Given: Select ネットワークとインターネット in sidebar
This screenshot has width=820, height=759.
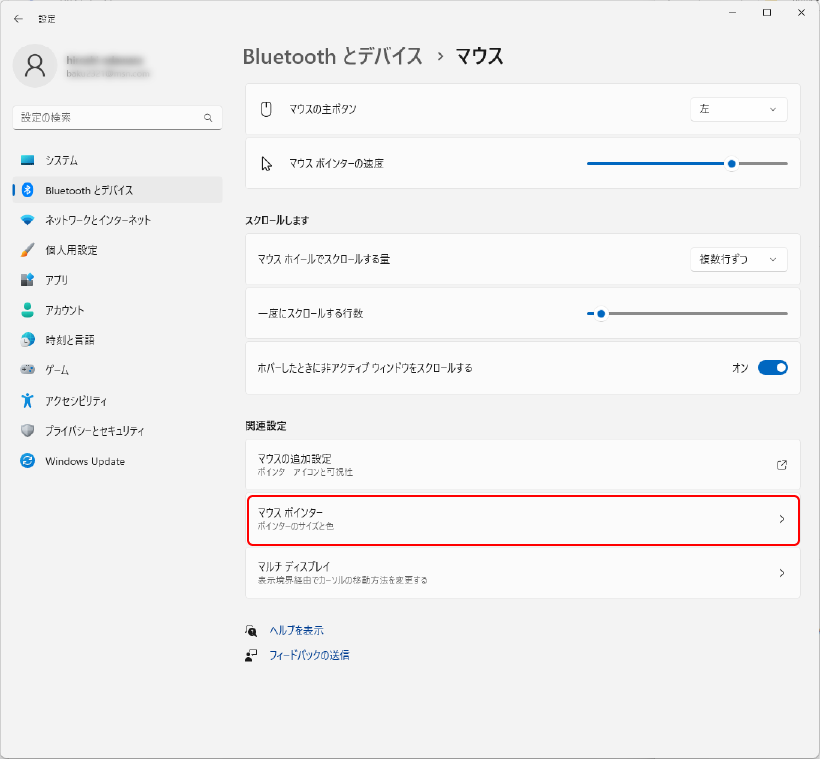Looking at the screenshot, I should [x=98, y=220].
